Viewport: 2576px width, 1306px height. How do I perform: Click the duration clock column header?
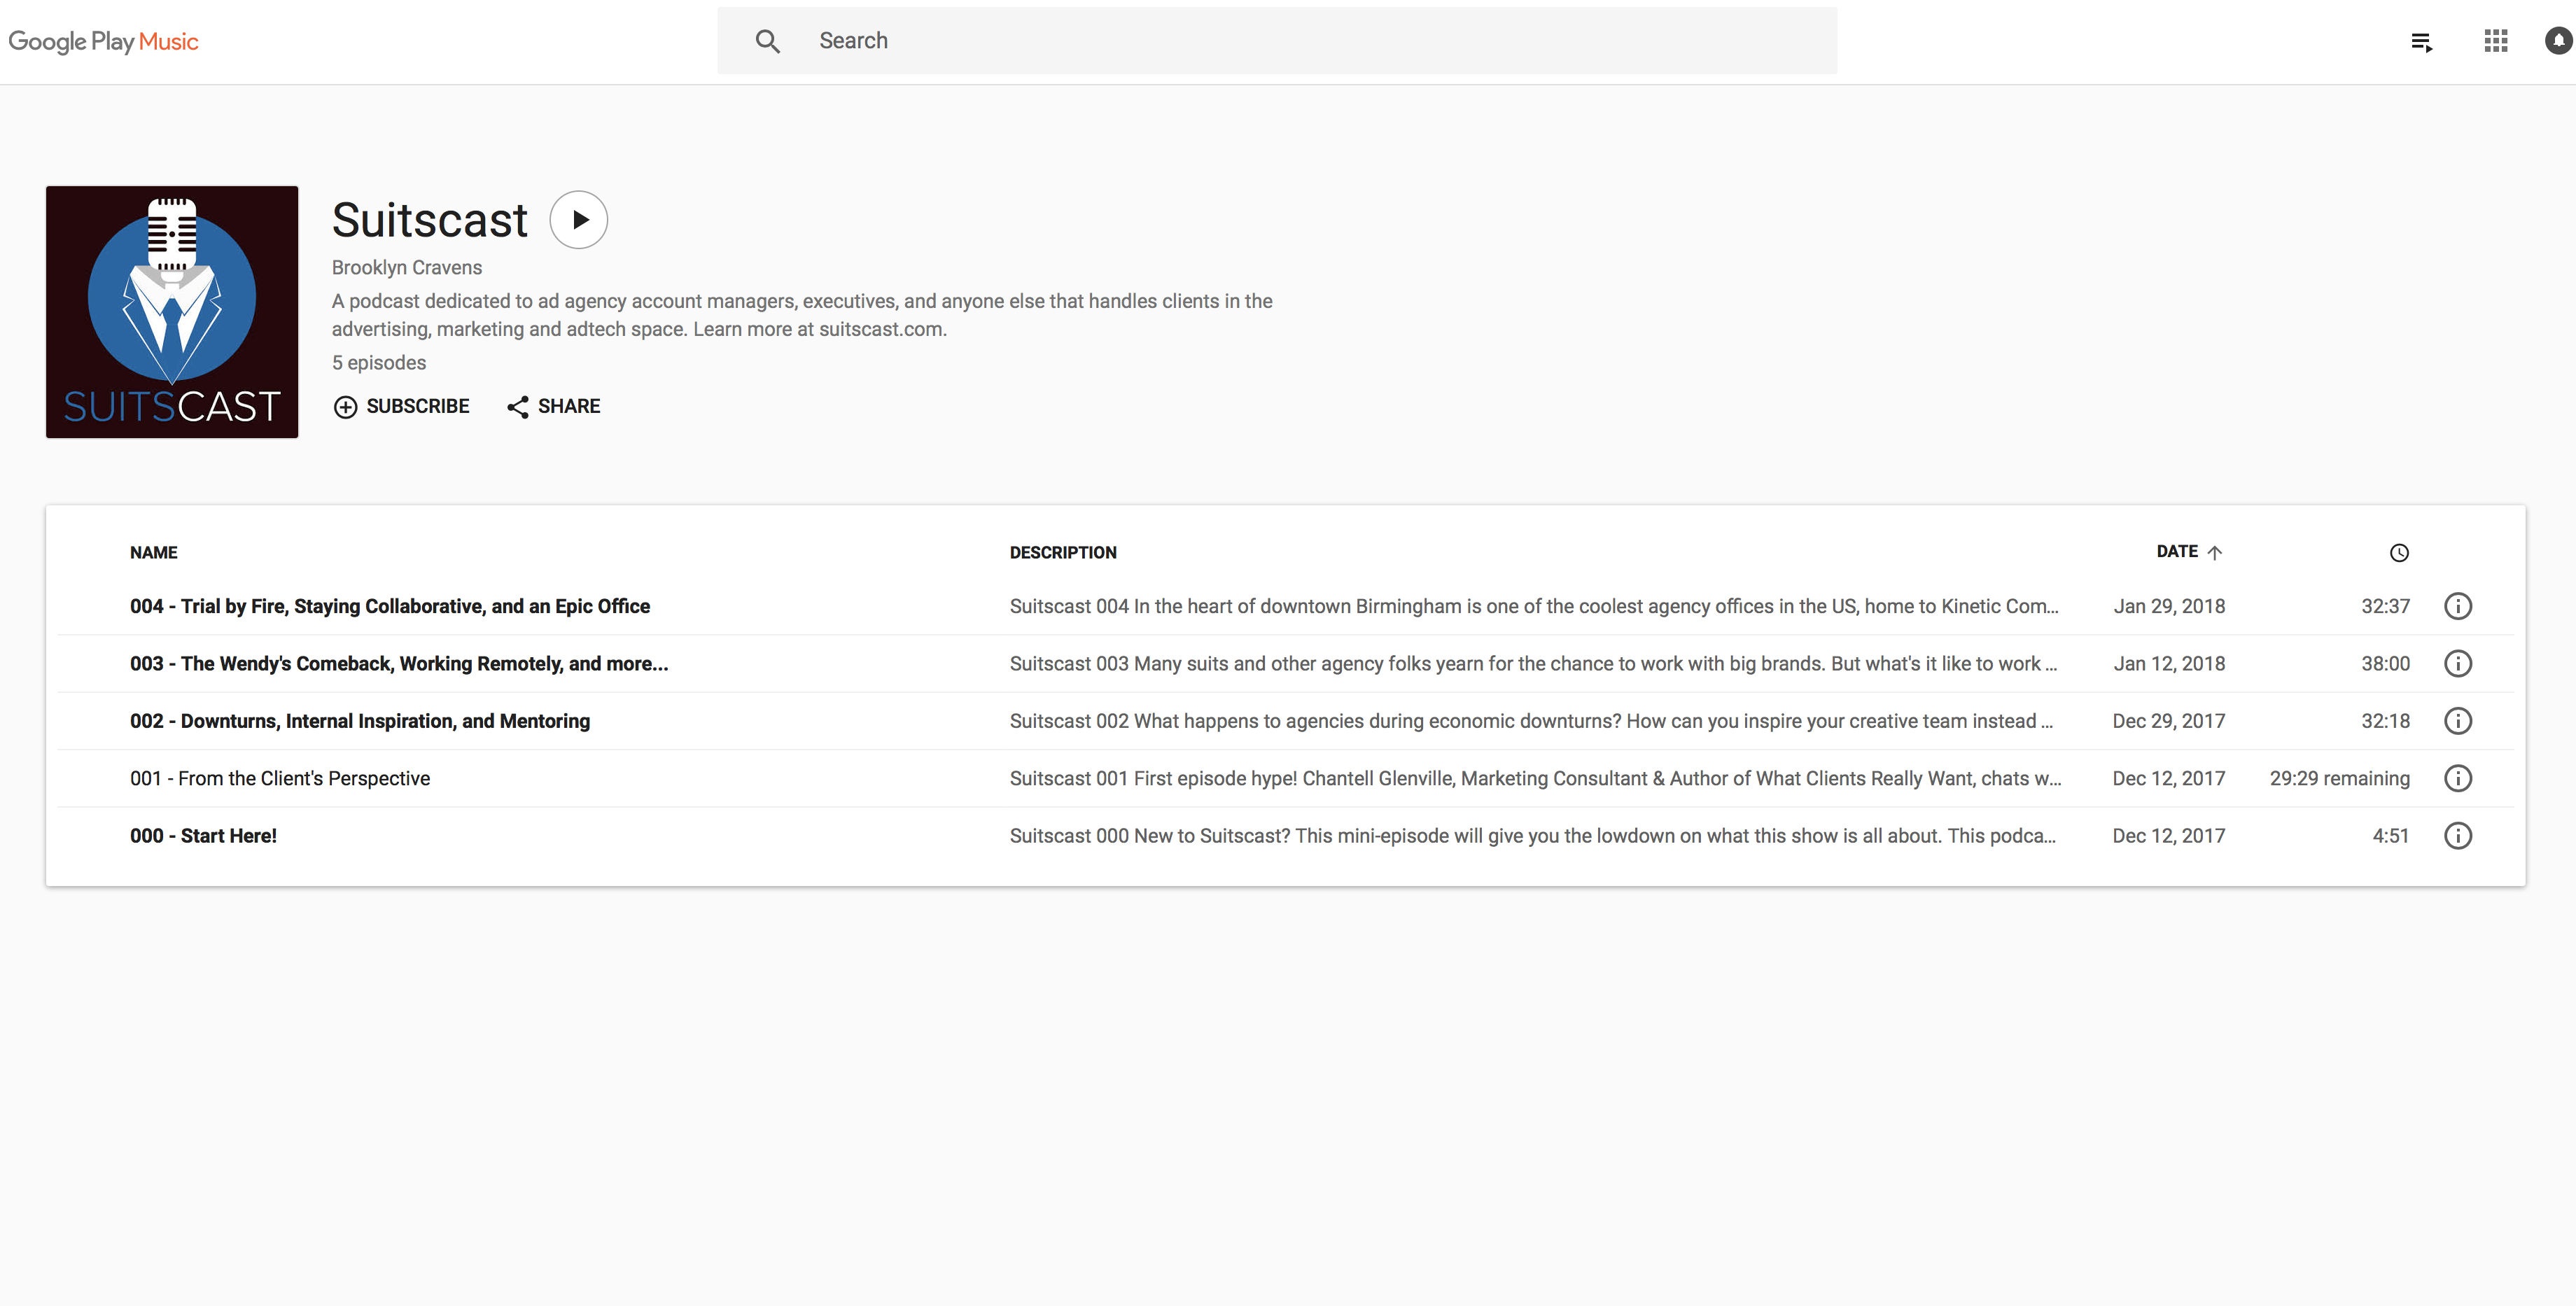pos(2399,553)
